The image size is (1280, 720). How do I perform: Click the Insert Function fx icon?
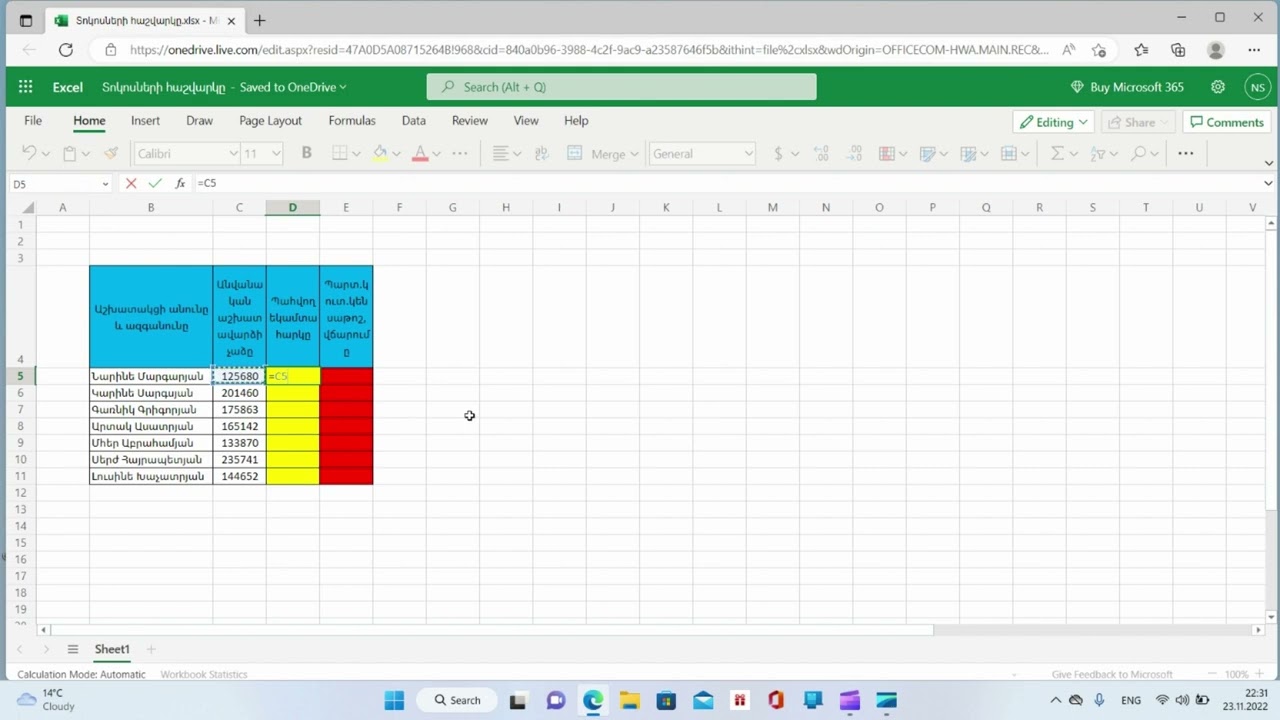coord(180,183)
